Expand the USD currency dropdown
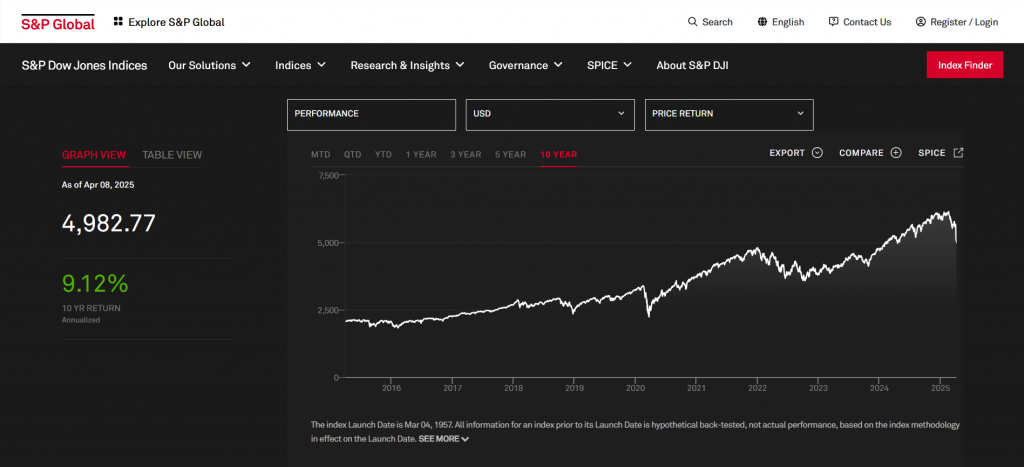The width and height of the screenshot is (1024, 467). pyautogui.click(x=550, y=114)
